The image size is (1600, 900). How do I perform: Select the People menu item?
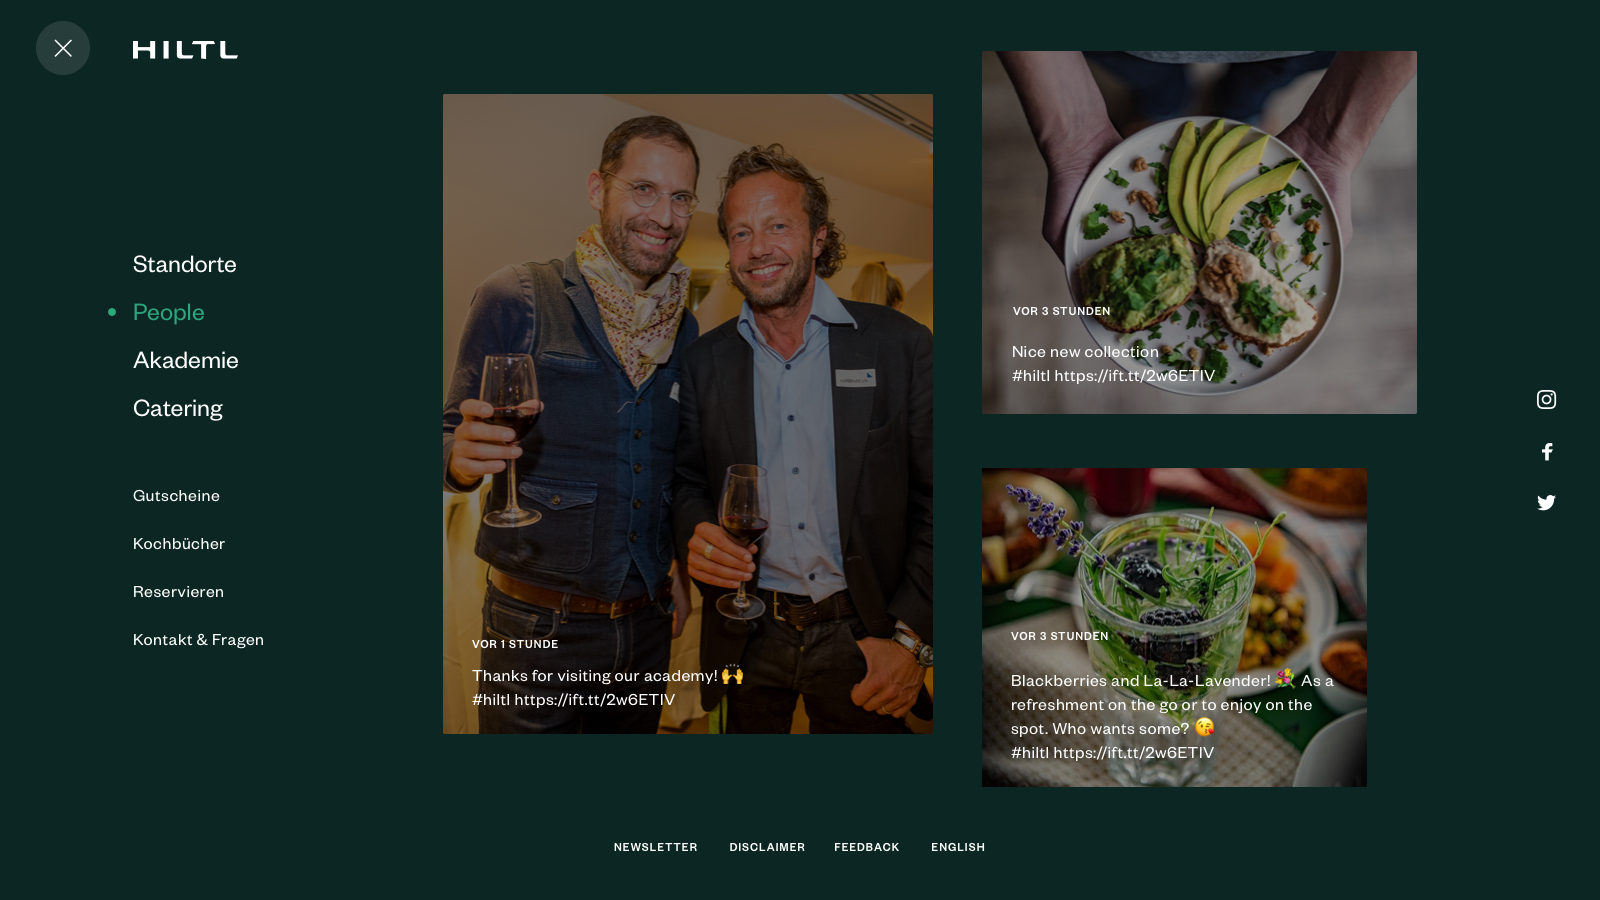point(169,312)
